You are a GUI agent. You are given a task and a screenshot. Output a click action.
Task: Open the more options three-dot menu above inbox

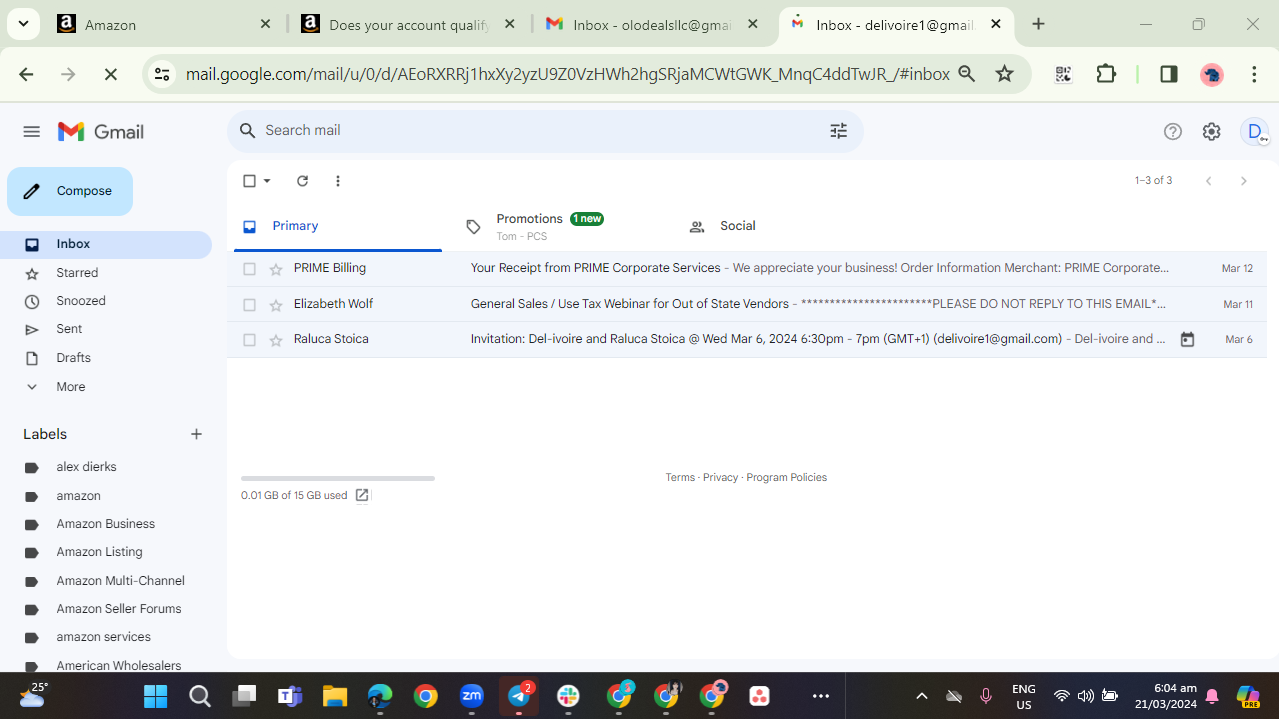pyautogui.click(x=338, y=181)
